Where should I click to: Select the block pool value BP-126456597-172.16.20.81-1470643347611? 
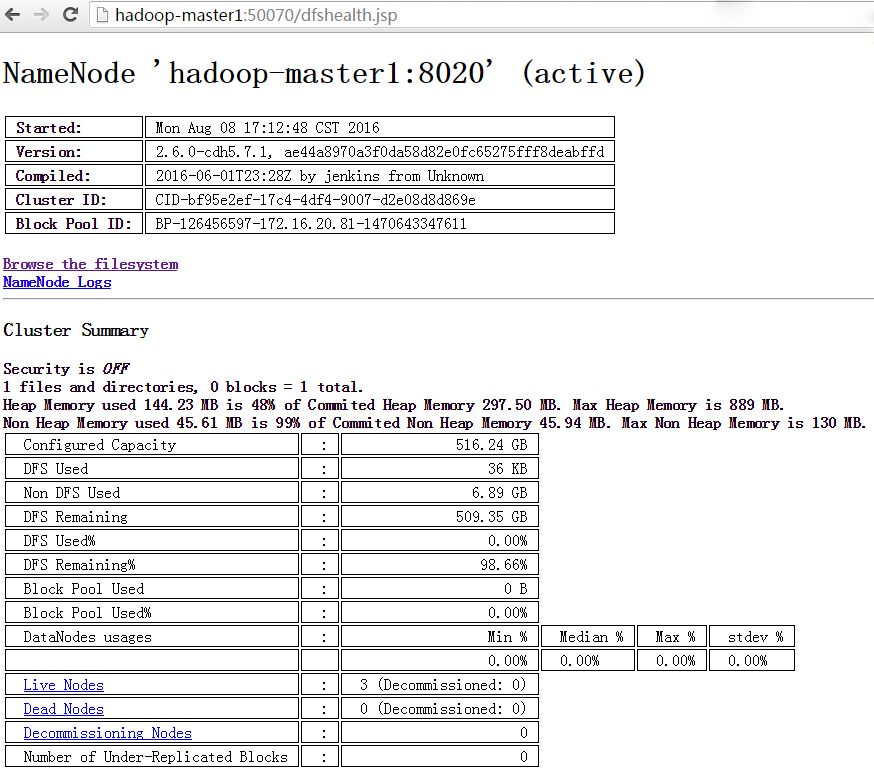[311, 223]
